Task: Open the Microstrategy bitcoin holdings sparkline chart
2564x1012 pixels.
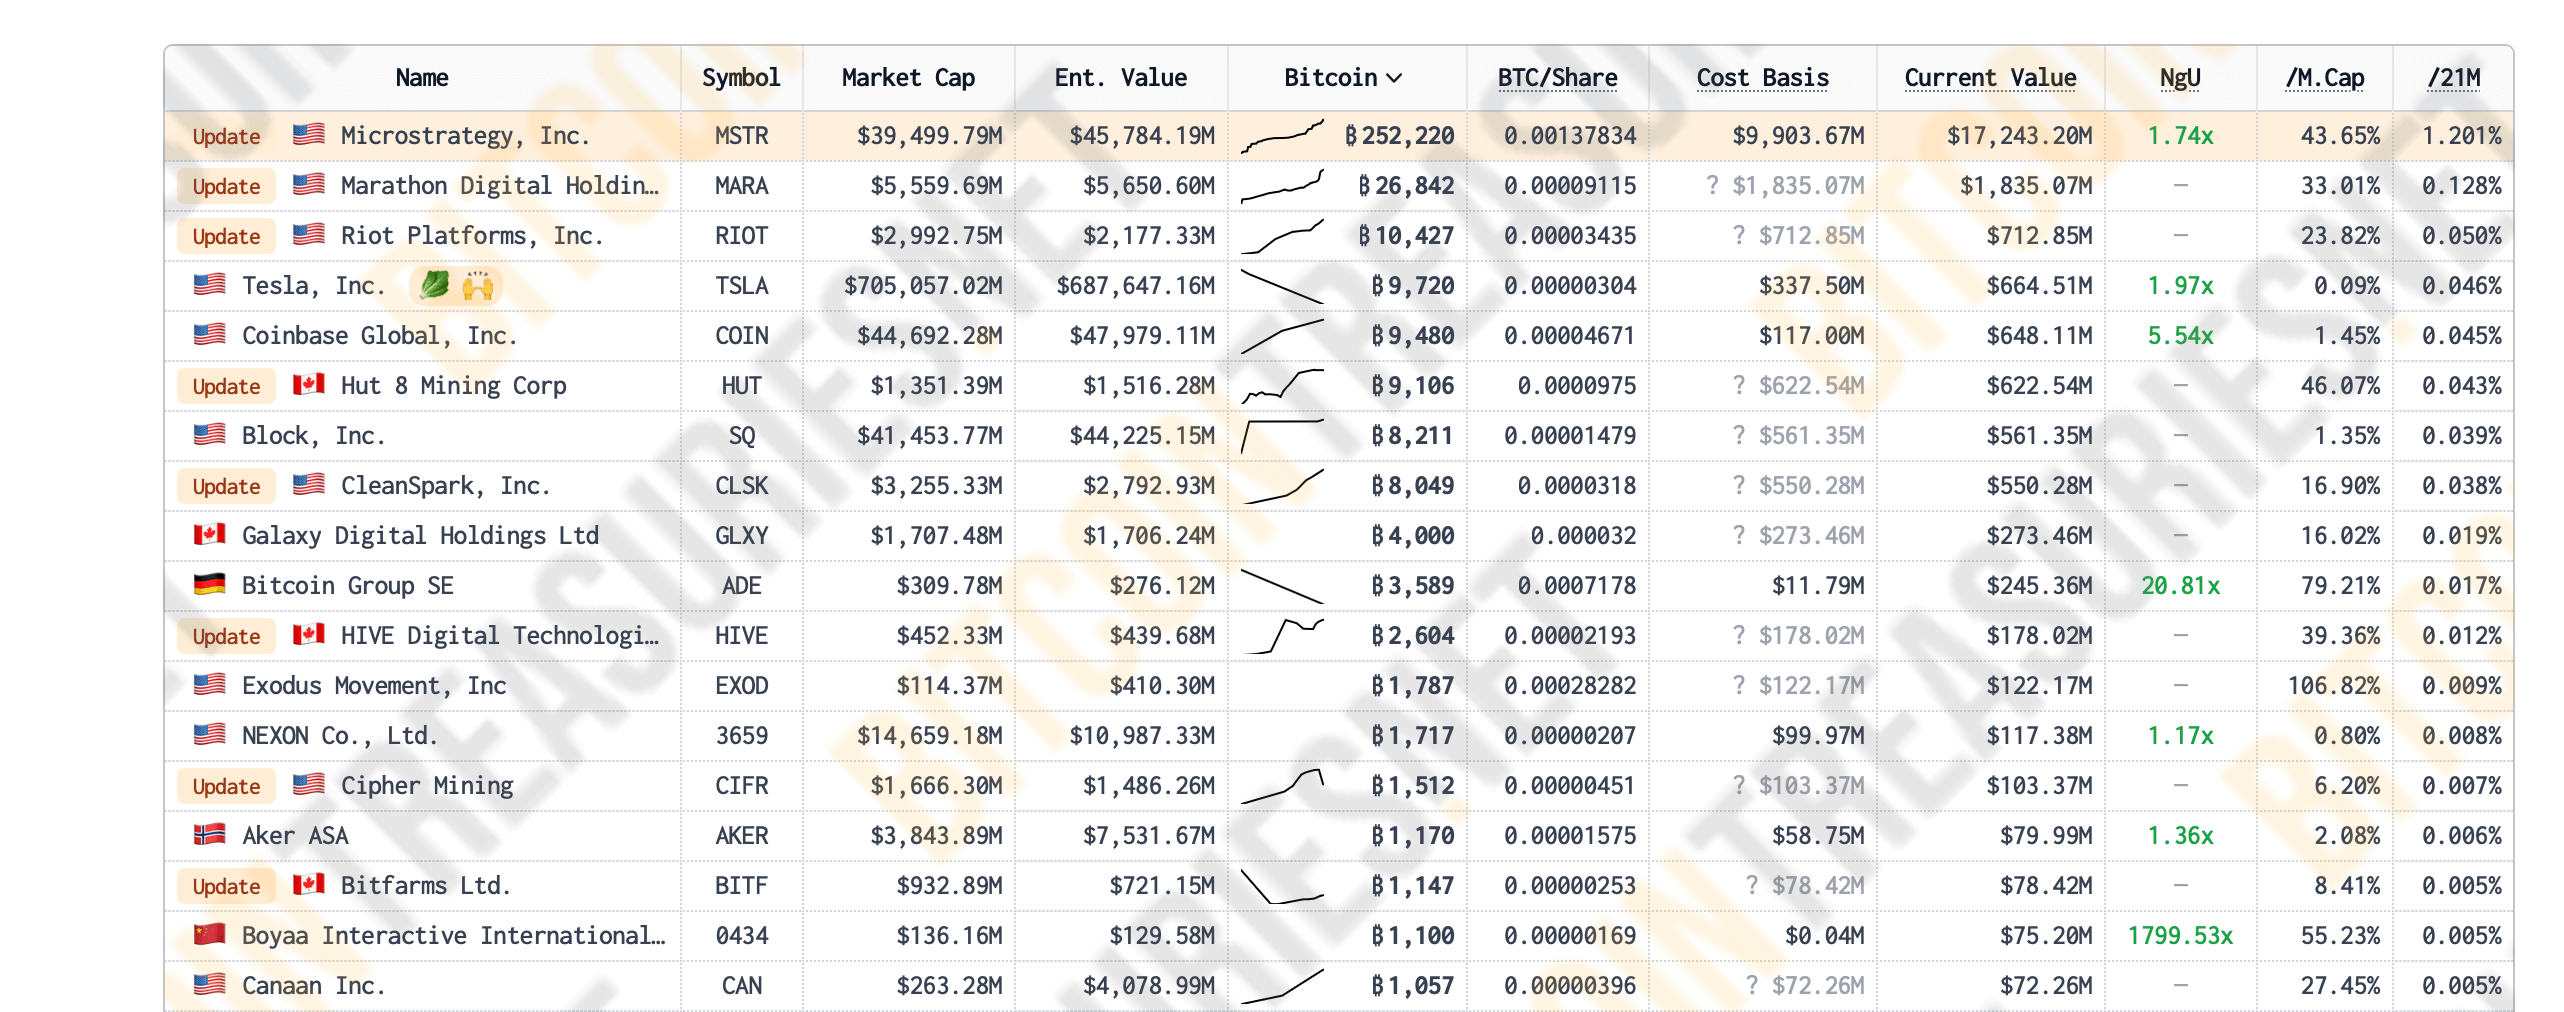Action: point(1282,136)
